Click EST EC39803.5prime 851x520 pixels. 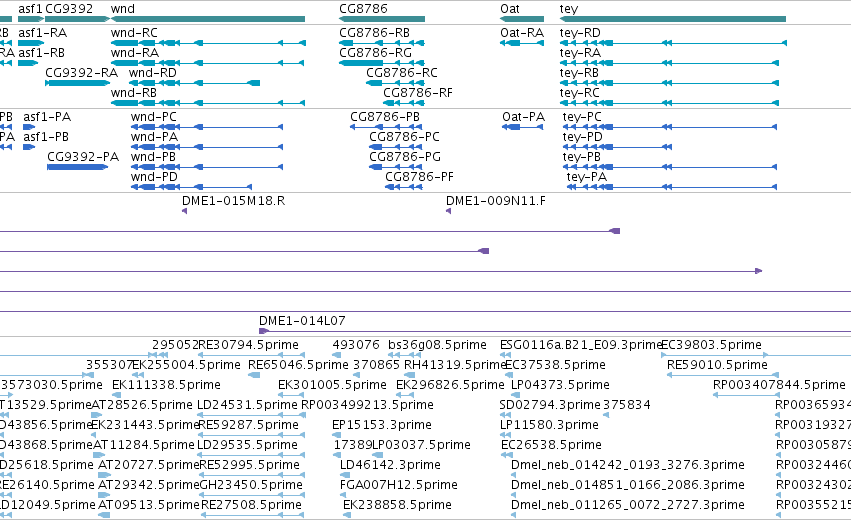pos(711,345)
